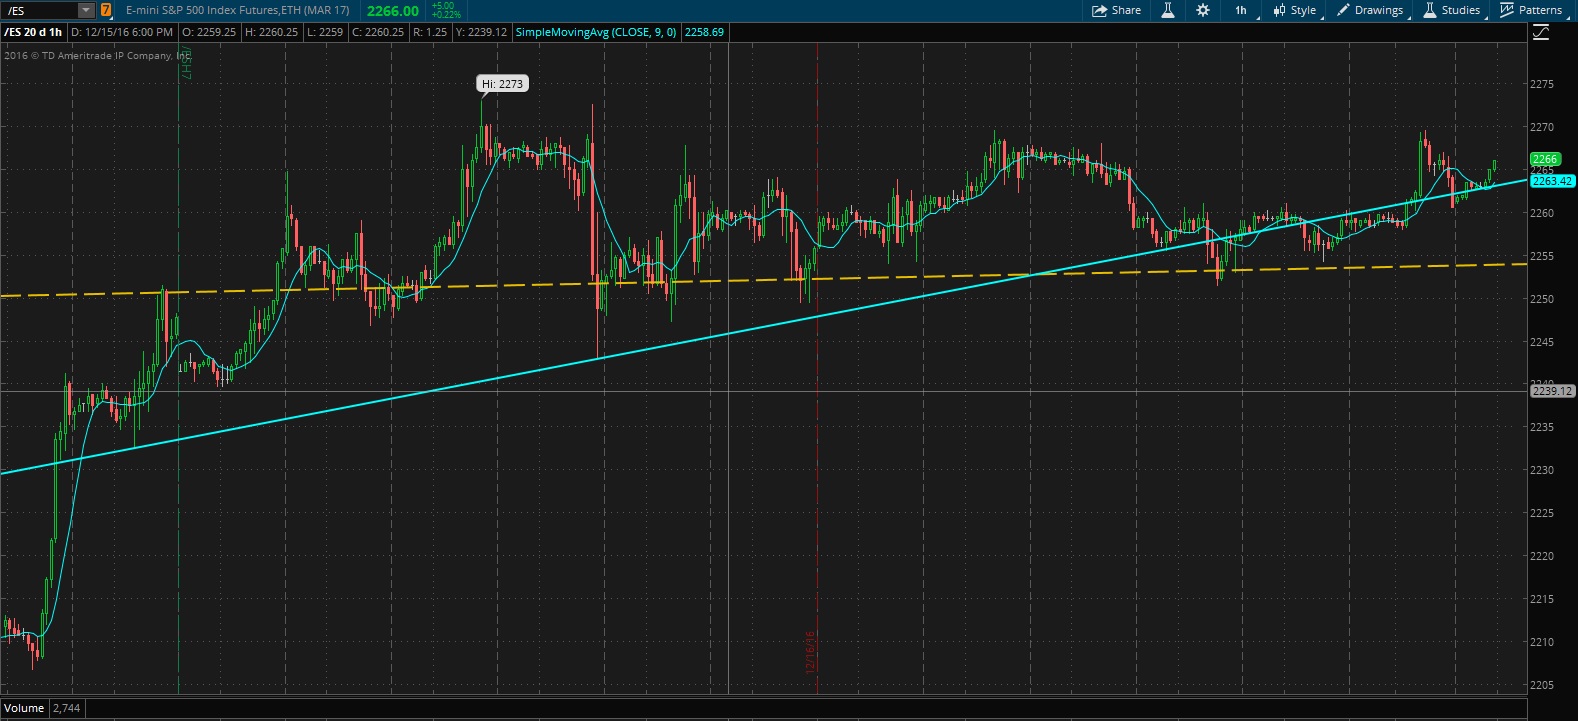Click the Hi: 2273 price bubble
The height and width of the screenshot is (721, 1578).
(502, 84)
